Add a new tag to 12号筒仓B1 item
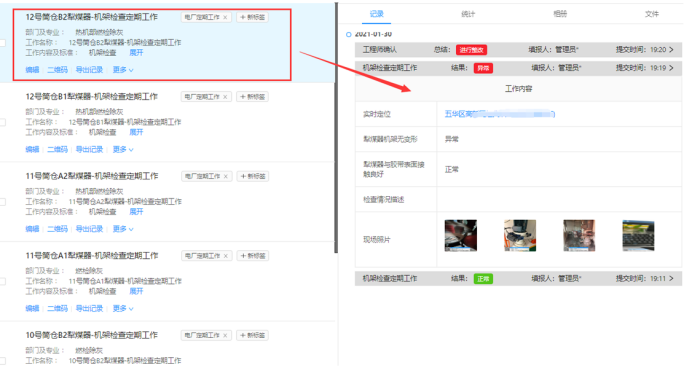 (252, 97)
